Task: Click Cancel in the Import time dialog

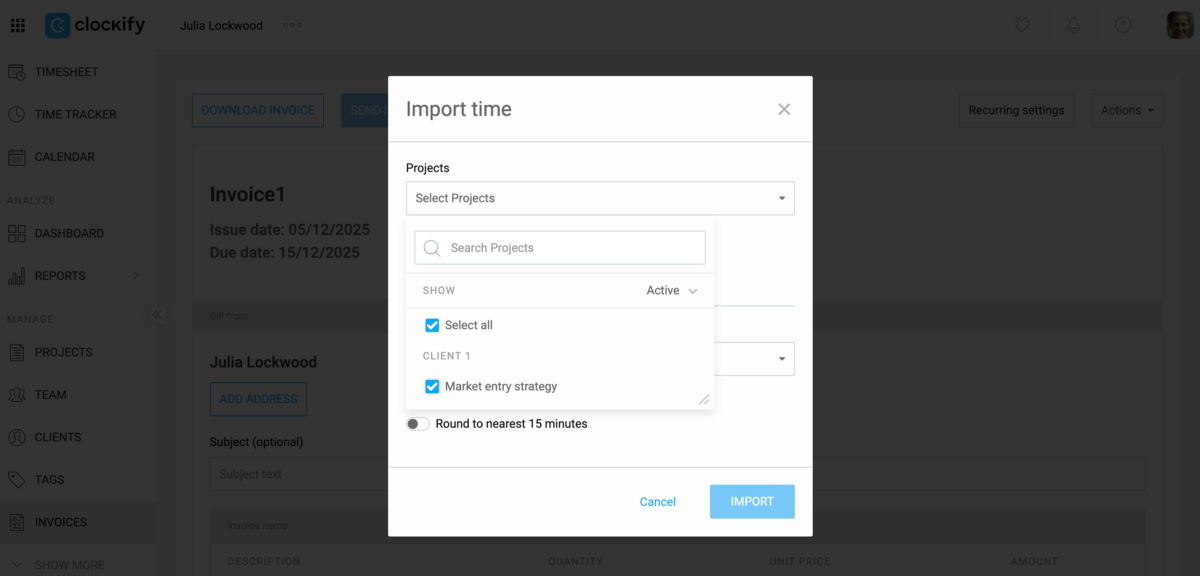Action: tap(657, 501)
